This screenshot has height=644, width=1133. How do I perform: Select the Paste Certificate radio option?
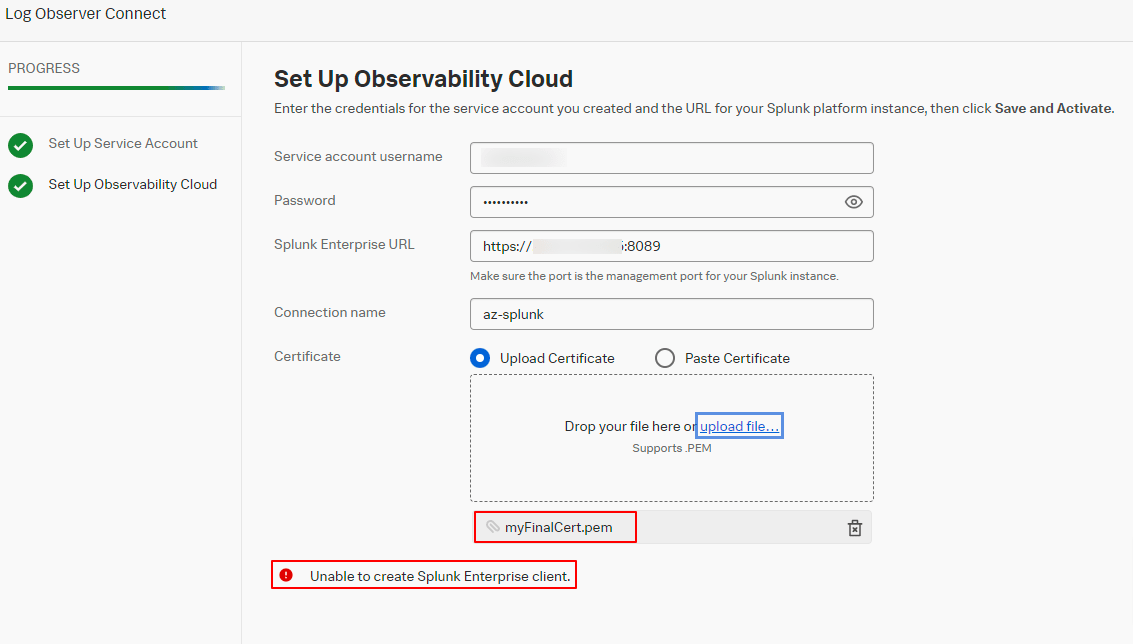pyautogui.click(x=665, y=358)
